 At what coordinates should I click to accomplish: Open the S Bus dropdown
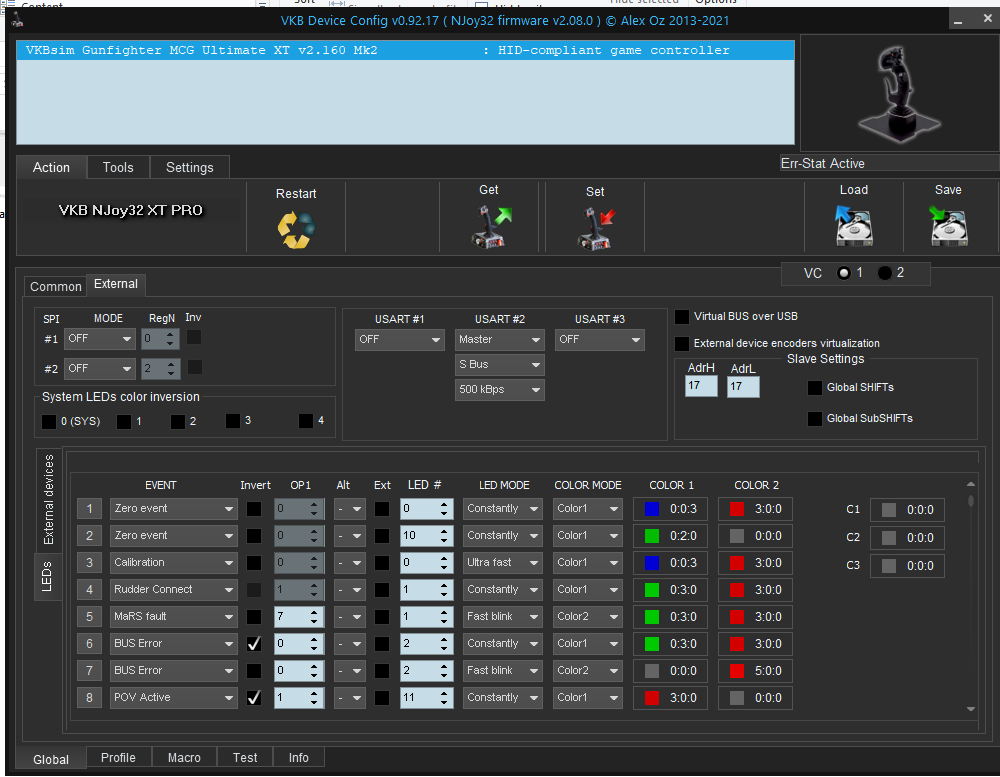click(499, 364)
